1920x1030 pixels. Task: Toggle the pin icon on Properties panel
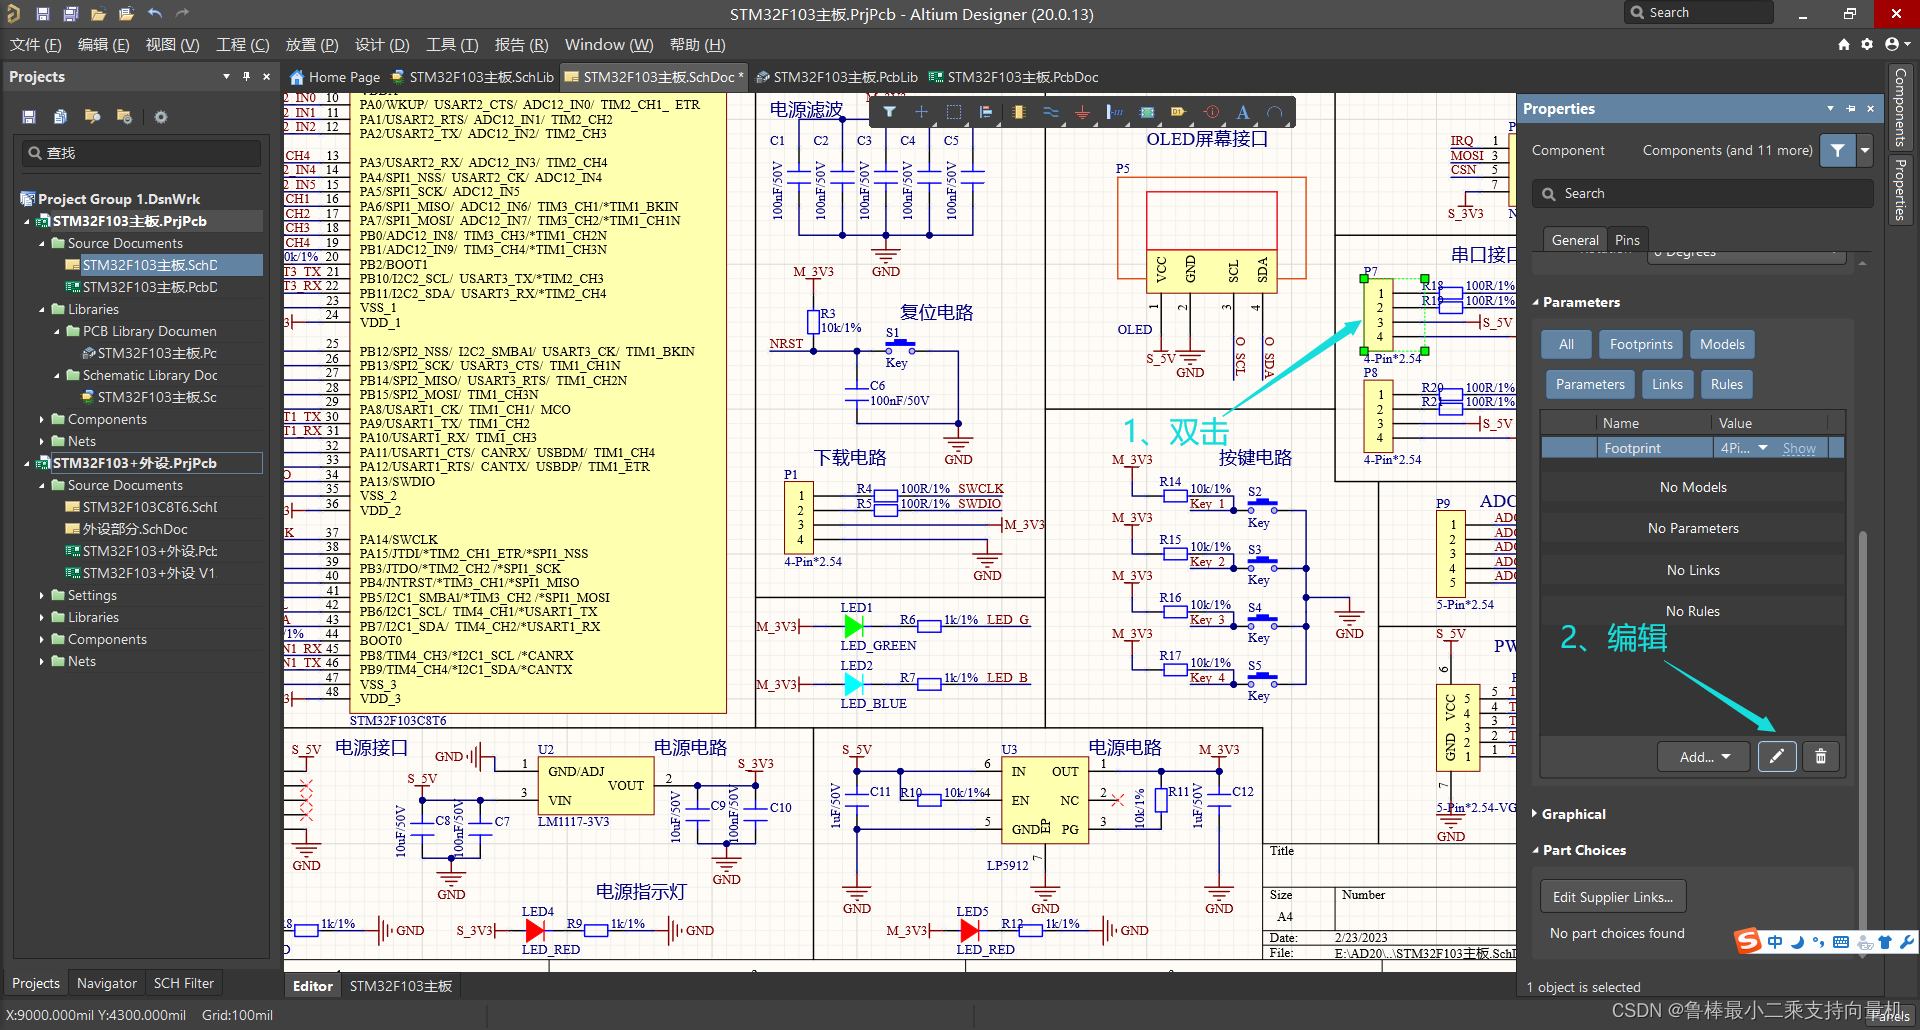pyautogui.click(x=1850, y=108)
